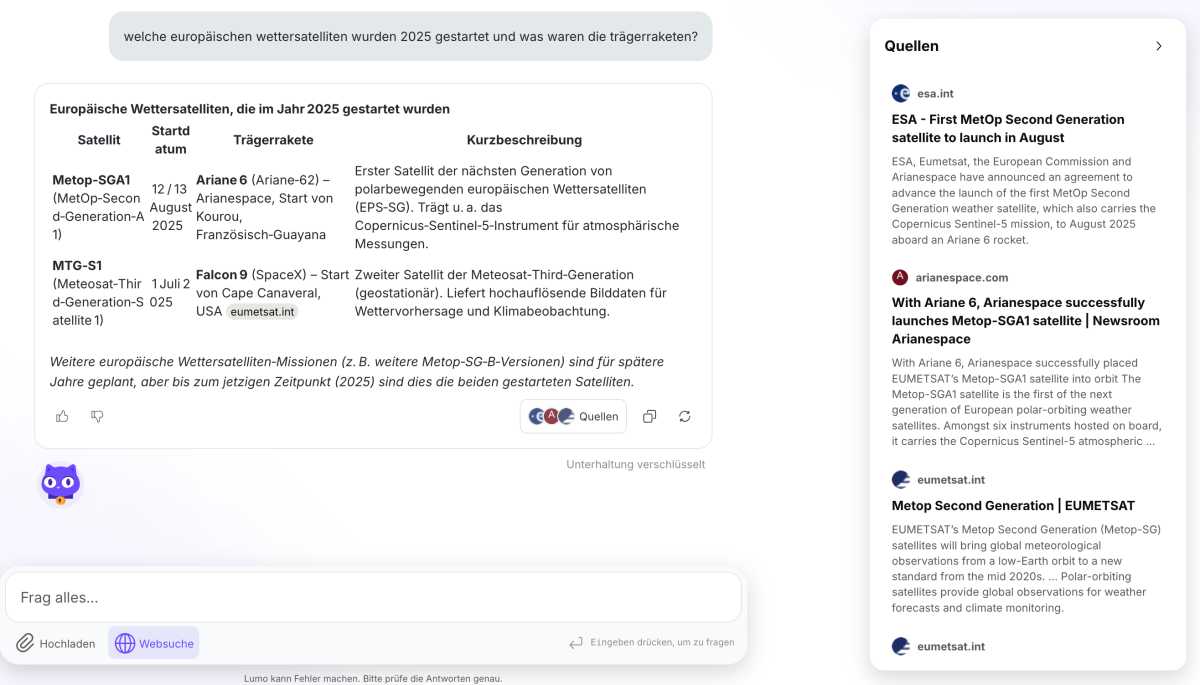
Task: Click the Lumo cat mascot icon
Action: point(60,484)
